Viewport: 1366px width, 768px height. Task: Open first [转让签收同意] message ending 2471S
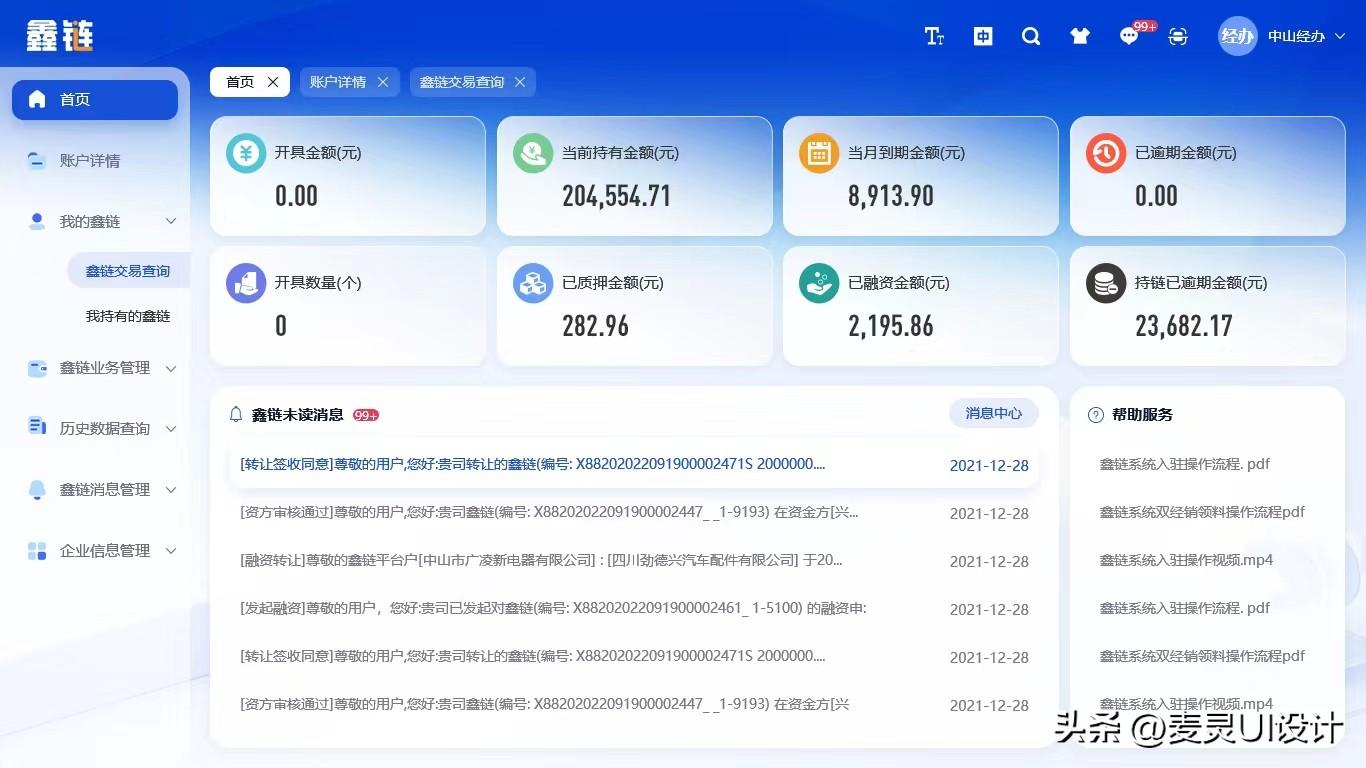(x=634, y=465)
